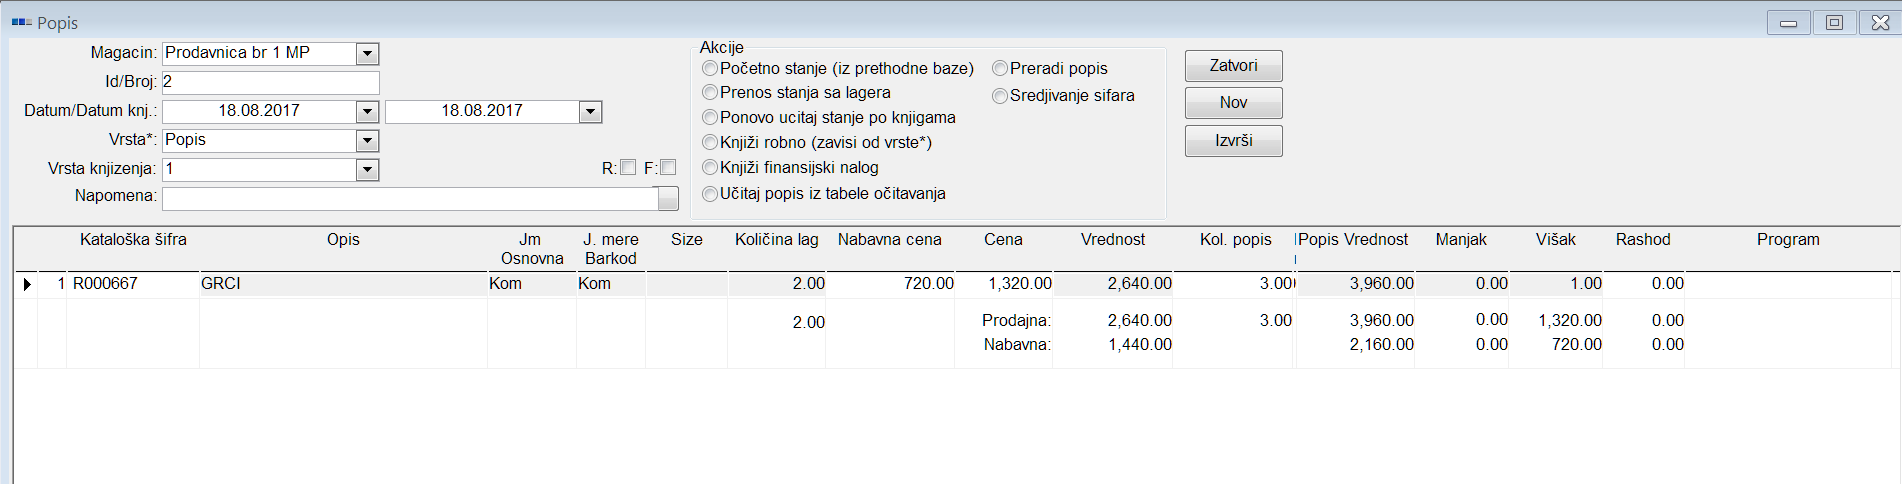Toggle the F checkbox

[668, 168]
